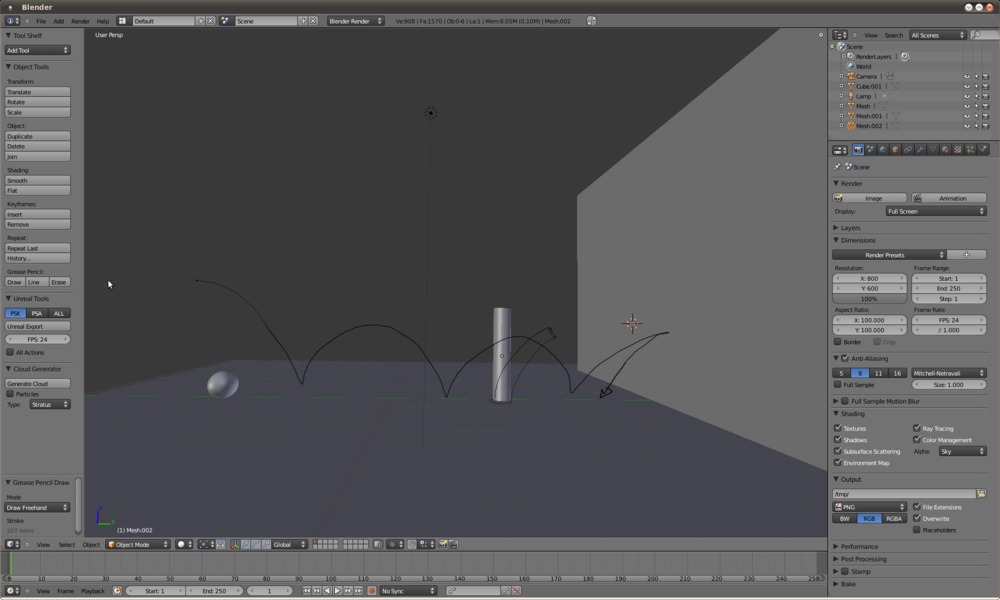The image size is (1000, 600).
Task: Open the Add Tool dropdown
Action: (38, 50)
